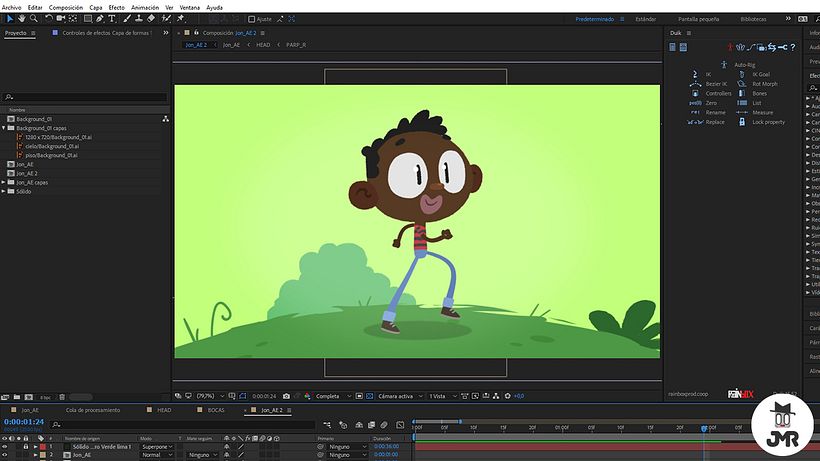Select the Hand tool
Viewport: 820px width, 461px height.
click(22, 19)
